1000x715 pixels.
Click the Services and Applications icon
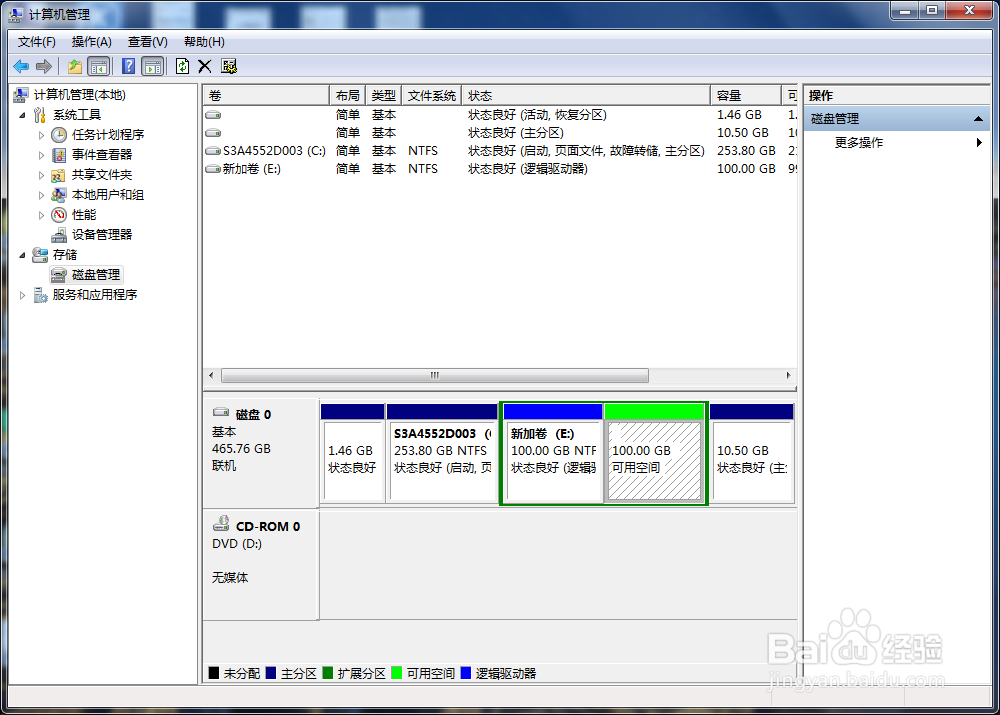[40, 295]
